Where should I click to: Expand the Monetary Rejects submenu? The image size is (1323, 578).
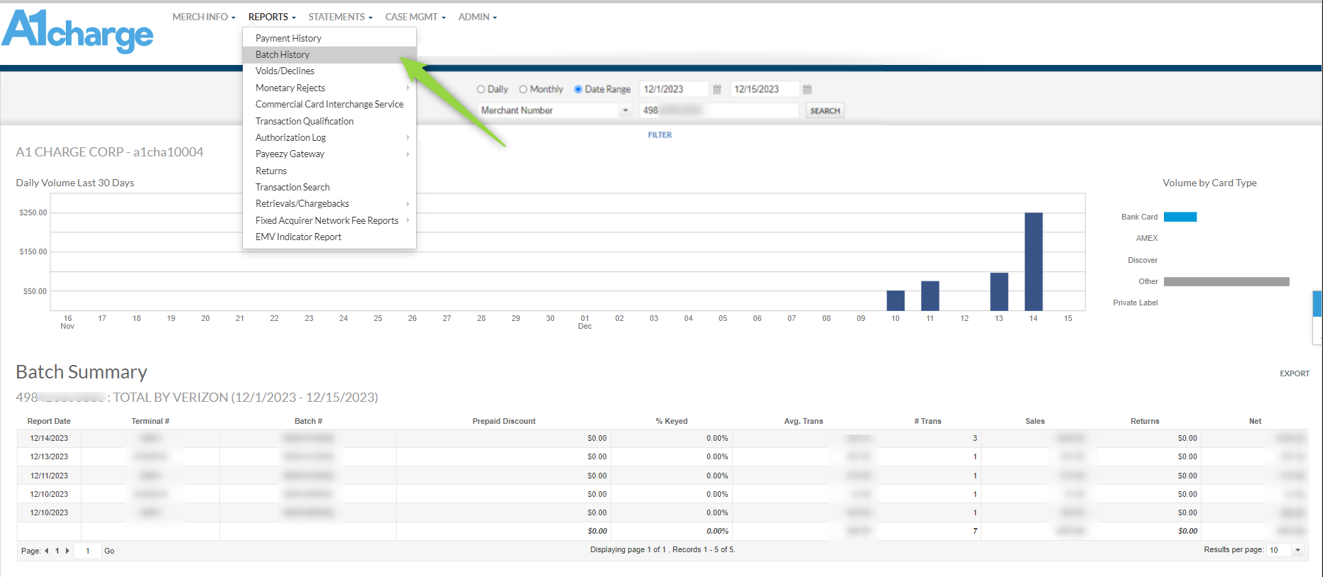(x=329, y=88)
